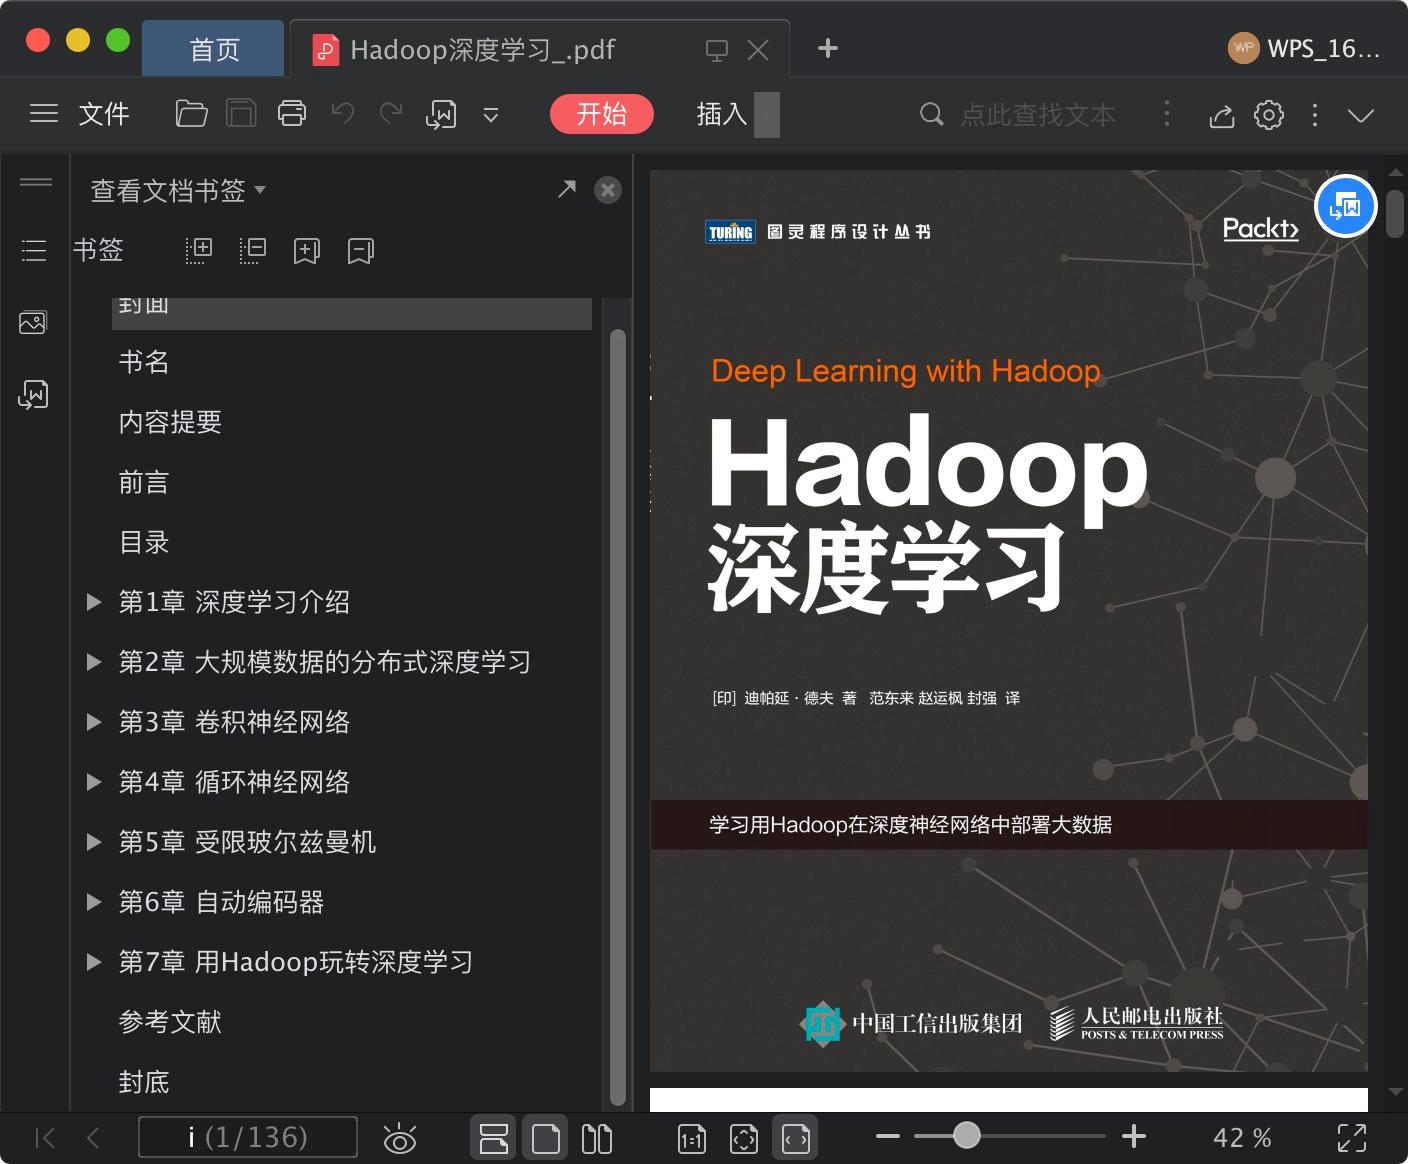Select the 插入 tab
This screenshot has width=1408, height=1164.
click(x=722, y=114)
